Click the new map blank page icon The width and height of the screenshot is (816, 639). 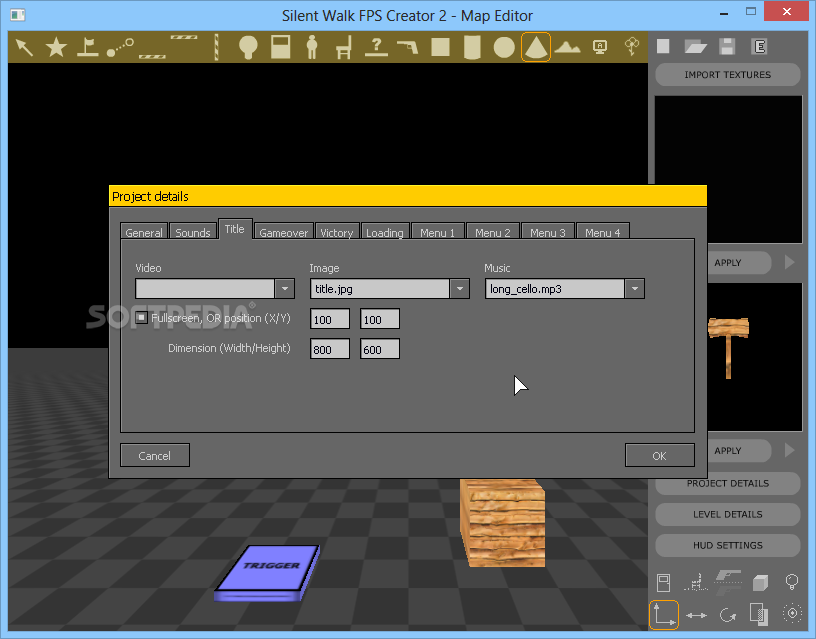[x=663, y=46]
